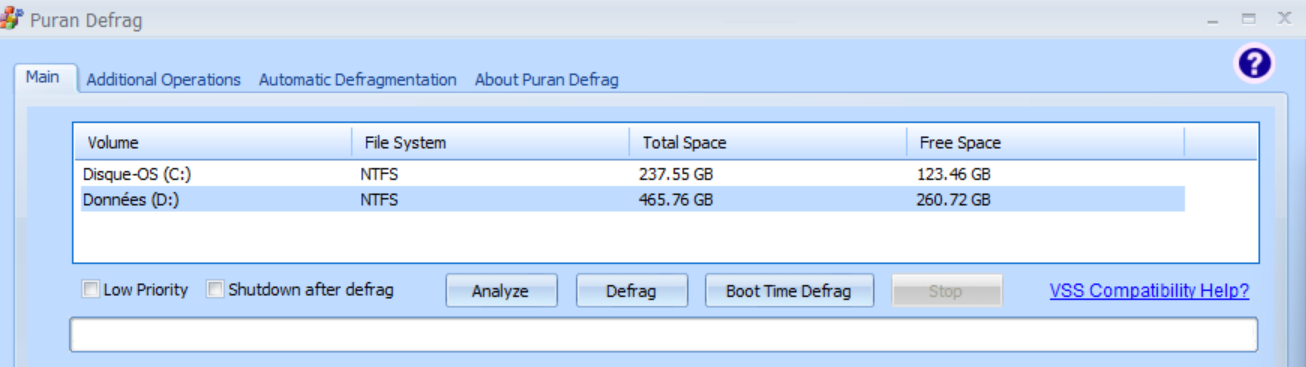The image size is (1306, 367).
Task: Switch to the Main tab
Action: point(43,77)
